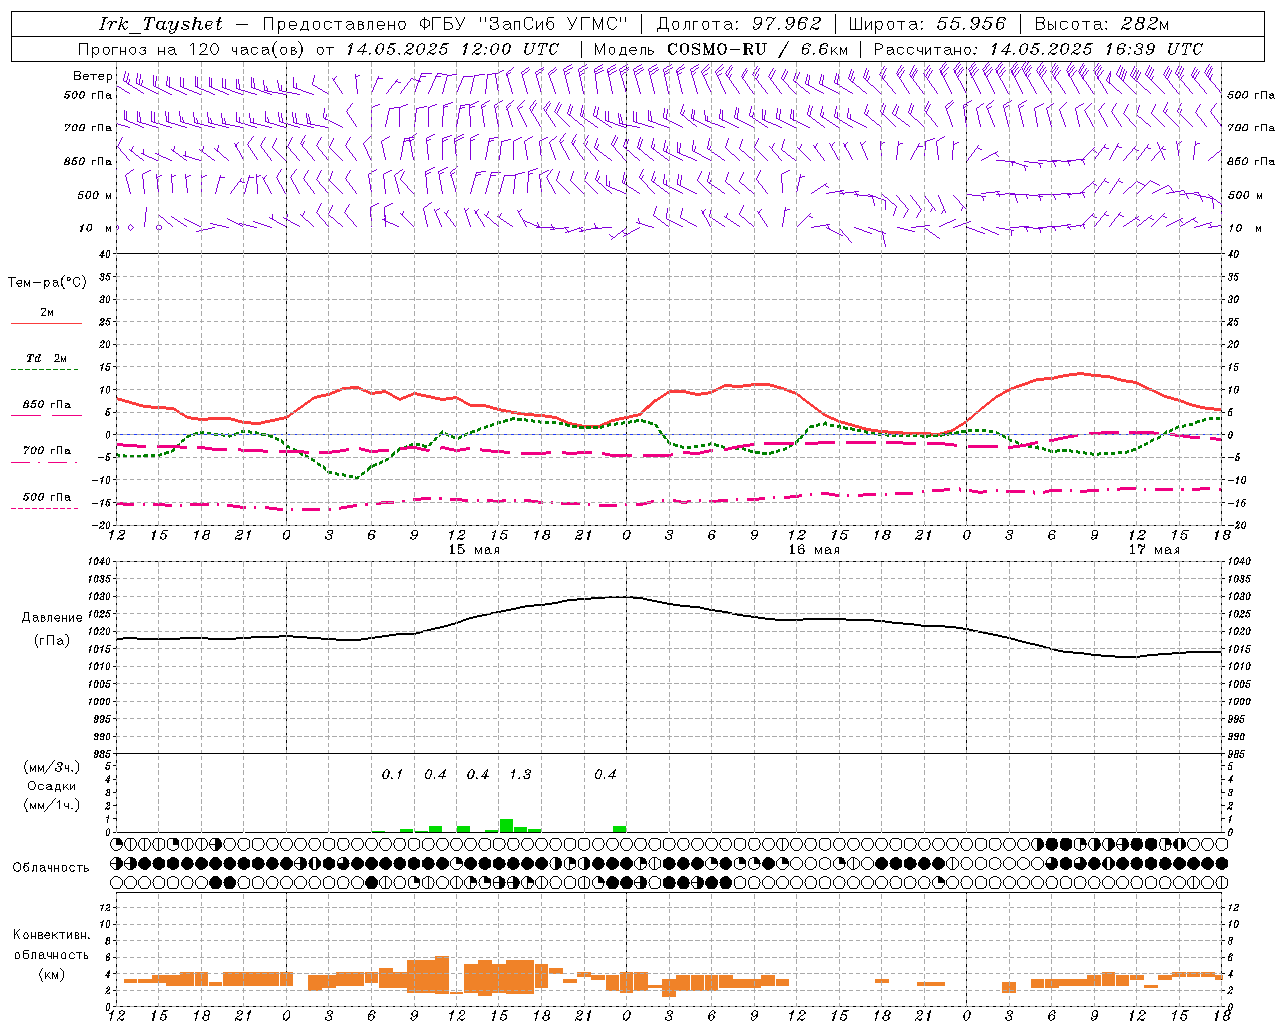The height and width of the screenshot is (1024, 1280).
Task: Click the Модель COSMO-RU / 6.6км label
Action: pyautogui.click(x=720, y=49)
